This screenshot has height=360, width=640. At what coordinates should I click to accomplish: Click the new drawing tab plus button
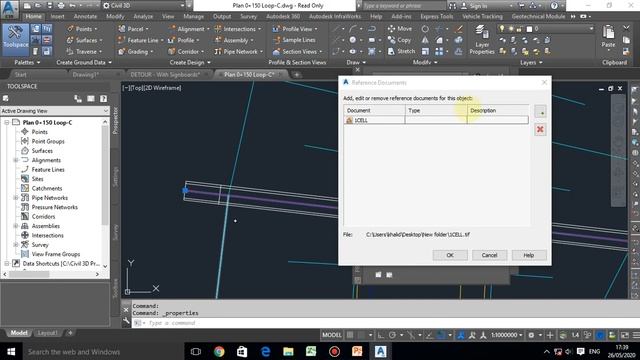click(297, 75)
